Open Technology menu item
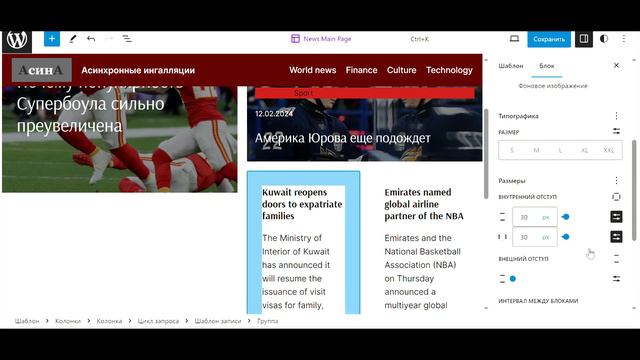The width and height of the screenshot is (640, 360). click(449, 70)
